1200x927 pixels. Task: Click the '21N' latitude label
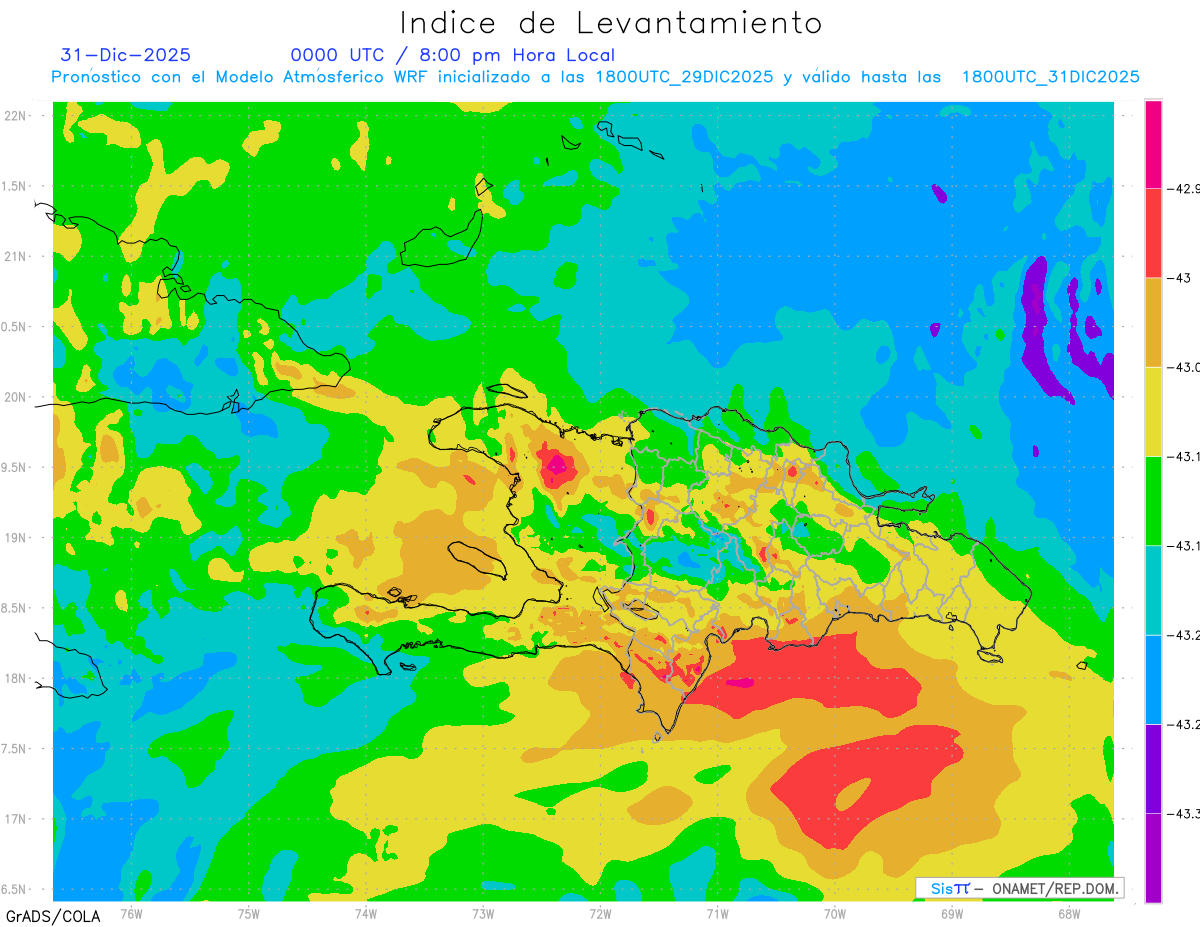point(17,256)
